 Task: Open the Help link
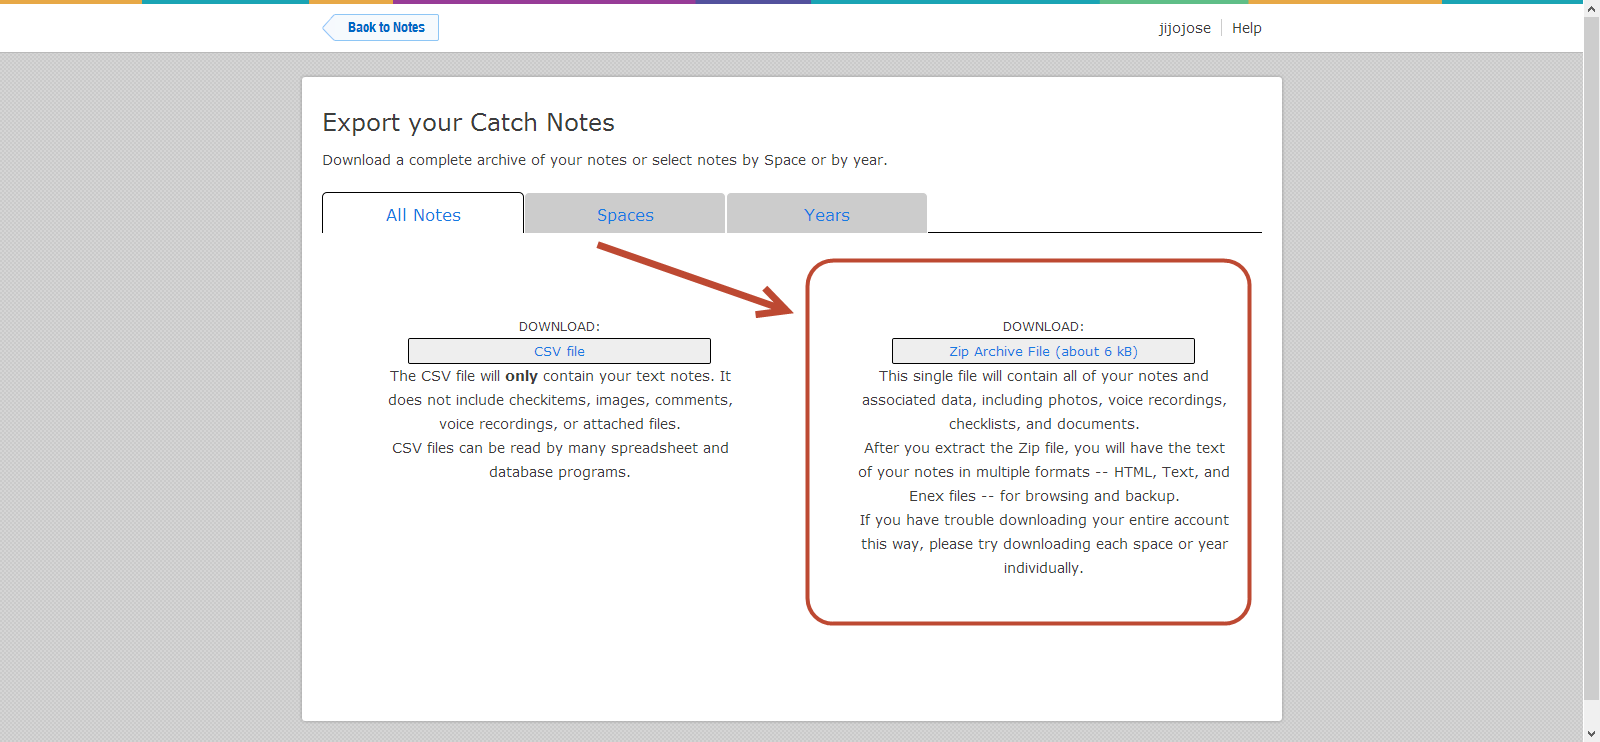1246,28
